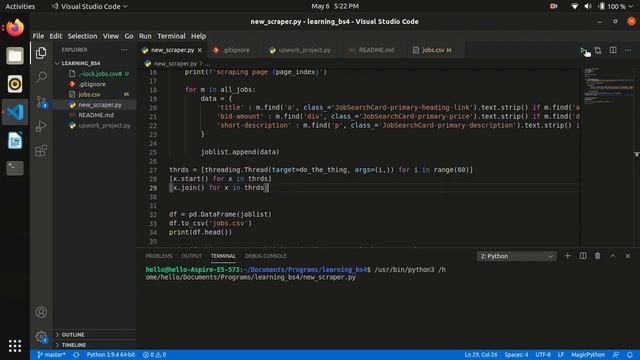Viewport: 640px width, 360px height.
Task: Close the terminal panel
Action: point(628,256)
